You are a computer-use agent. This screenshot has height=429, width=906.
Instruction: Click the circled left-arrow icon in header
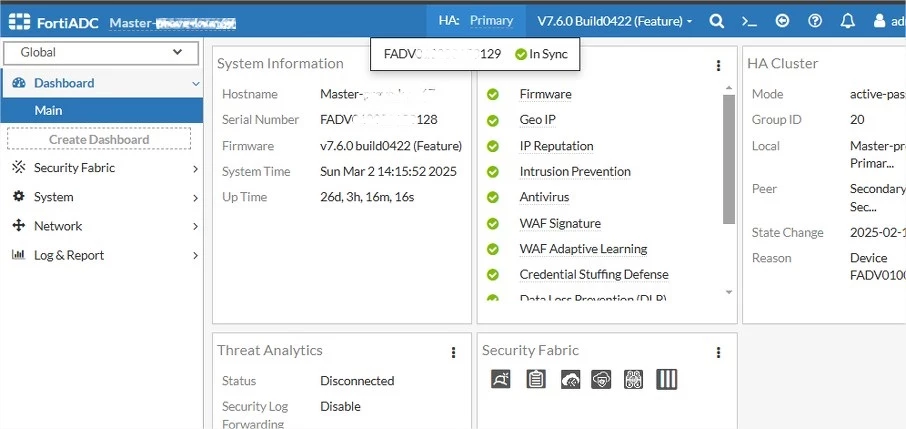[782, 21]
